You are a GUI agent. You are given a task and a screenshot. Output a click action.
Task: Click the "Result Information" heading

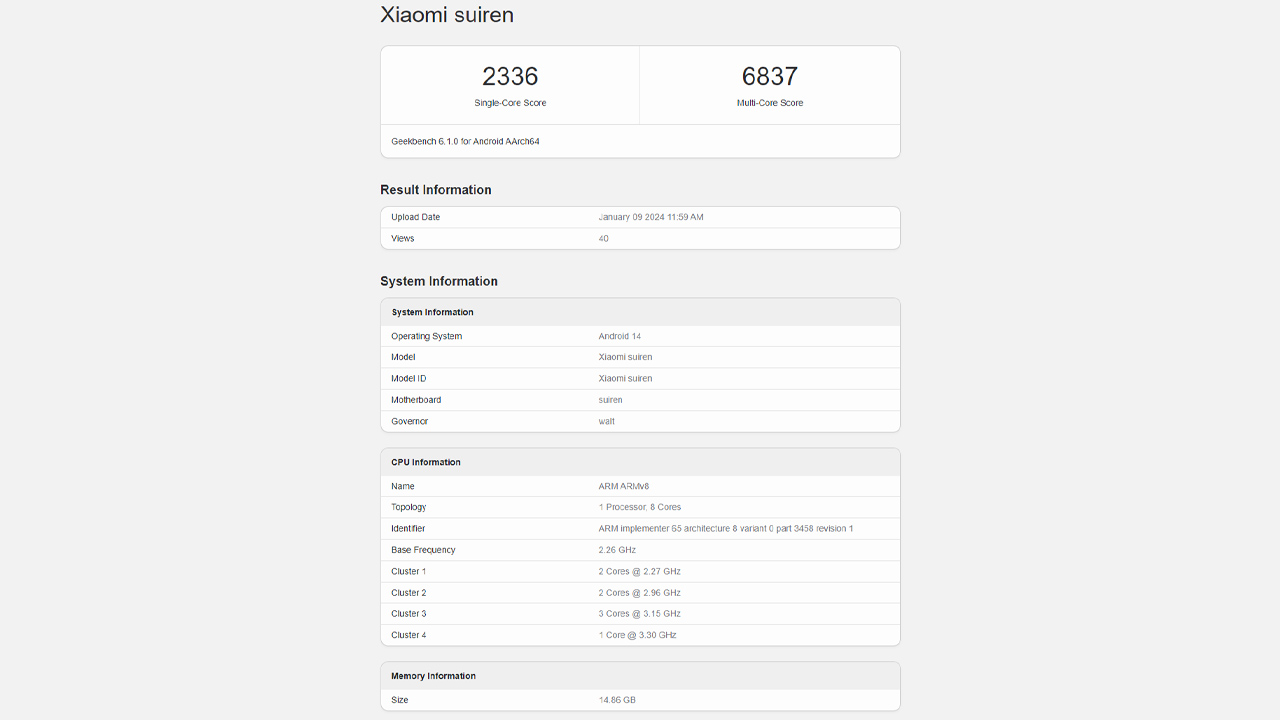(436, 190)
